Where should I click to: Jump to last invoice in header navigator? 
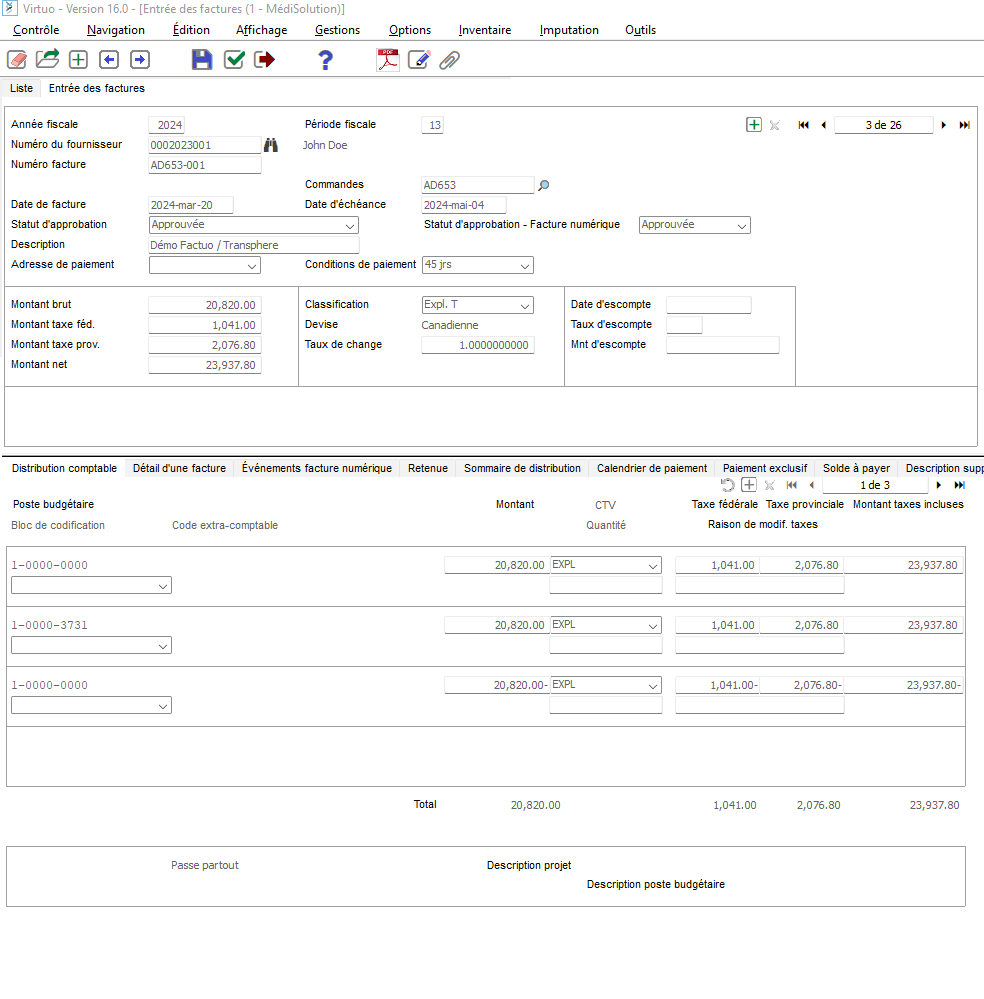coord(965,125)
